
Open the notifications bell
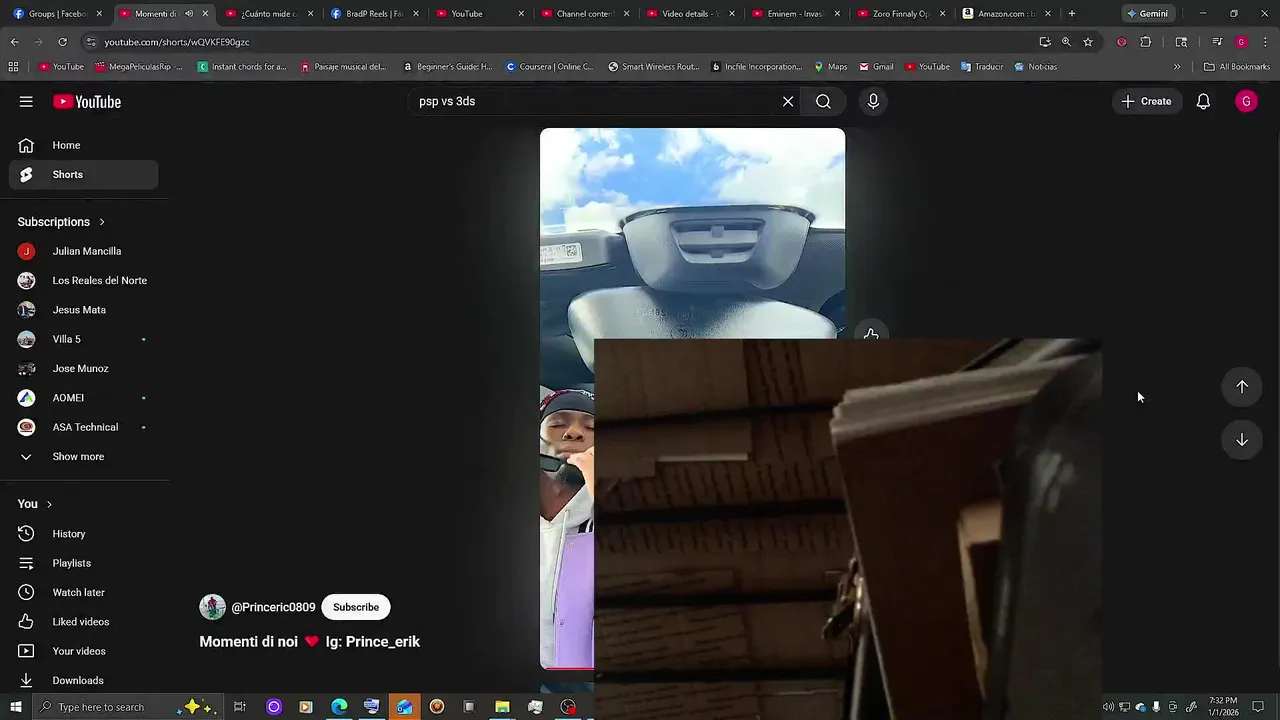point(1203,101)
